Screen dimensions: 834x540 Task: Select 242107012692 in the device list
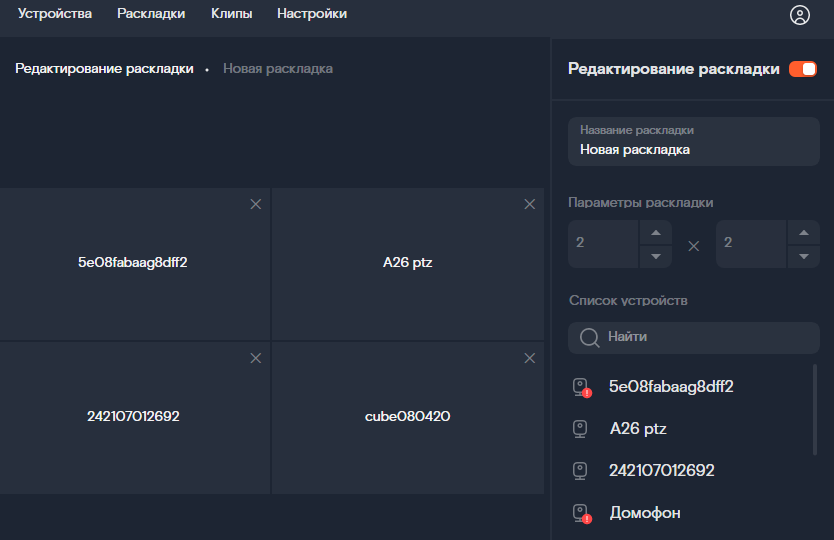coord(662,470)
